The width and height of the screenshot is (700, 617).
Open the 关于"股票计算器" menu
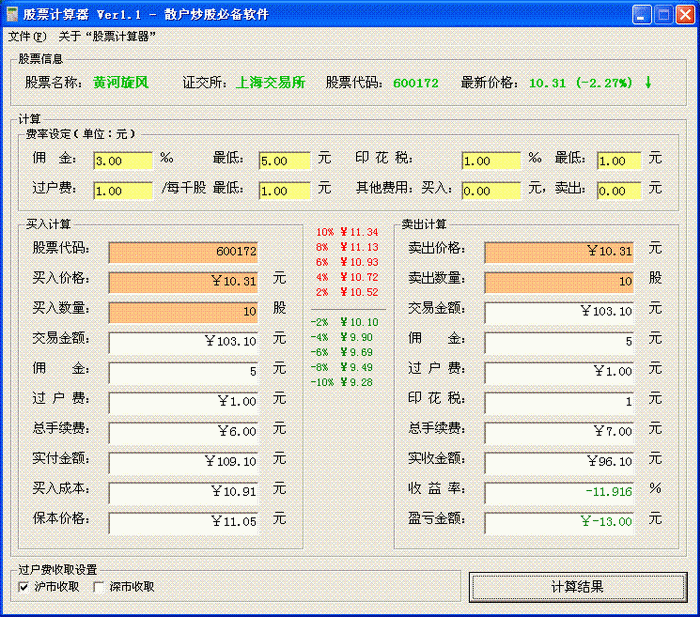107,36
